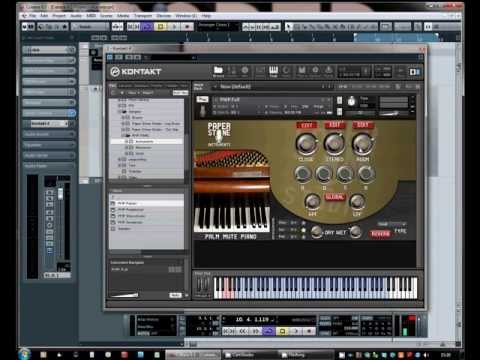Click the CLOSE mic volume knob
The height and width of the screenshot is (360, 480).
click(306, 144)
